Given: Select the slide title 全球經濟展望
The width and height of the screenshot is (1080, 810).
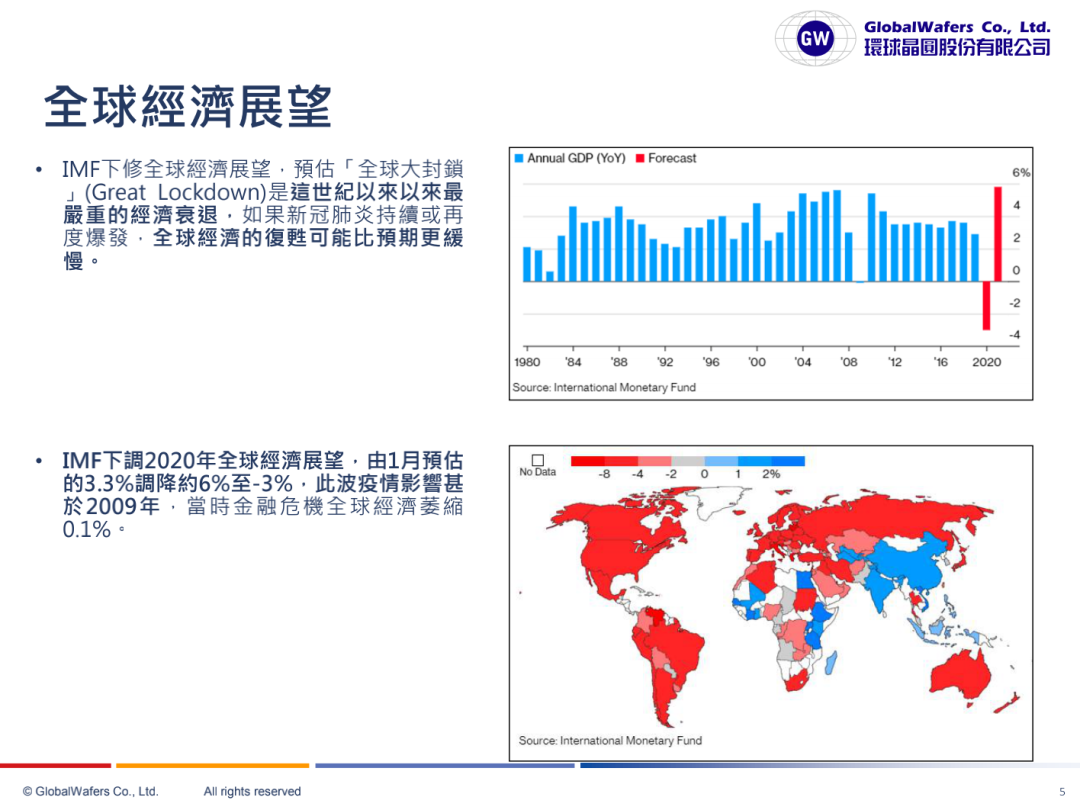Looking at the screenshot, I should point(187,106).
